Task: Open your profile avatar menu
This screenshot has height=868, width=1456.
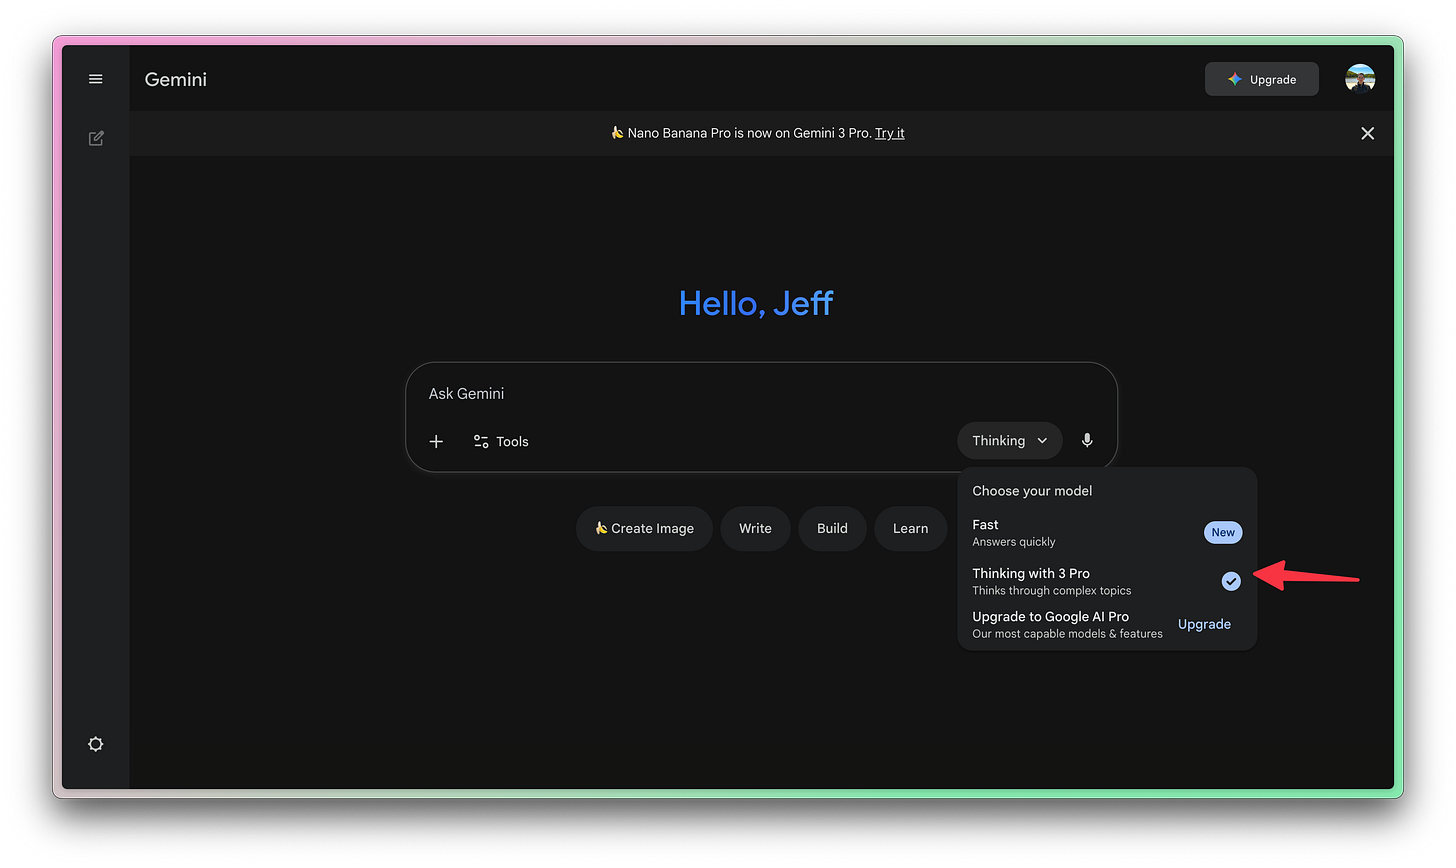Action: tap(1360, 78)
